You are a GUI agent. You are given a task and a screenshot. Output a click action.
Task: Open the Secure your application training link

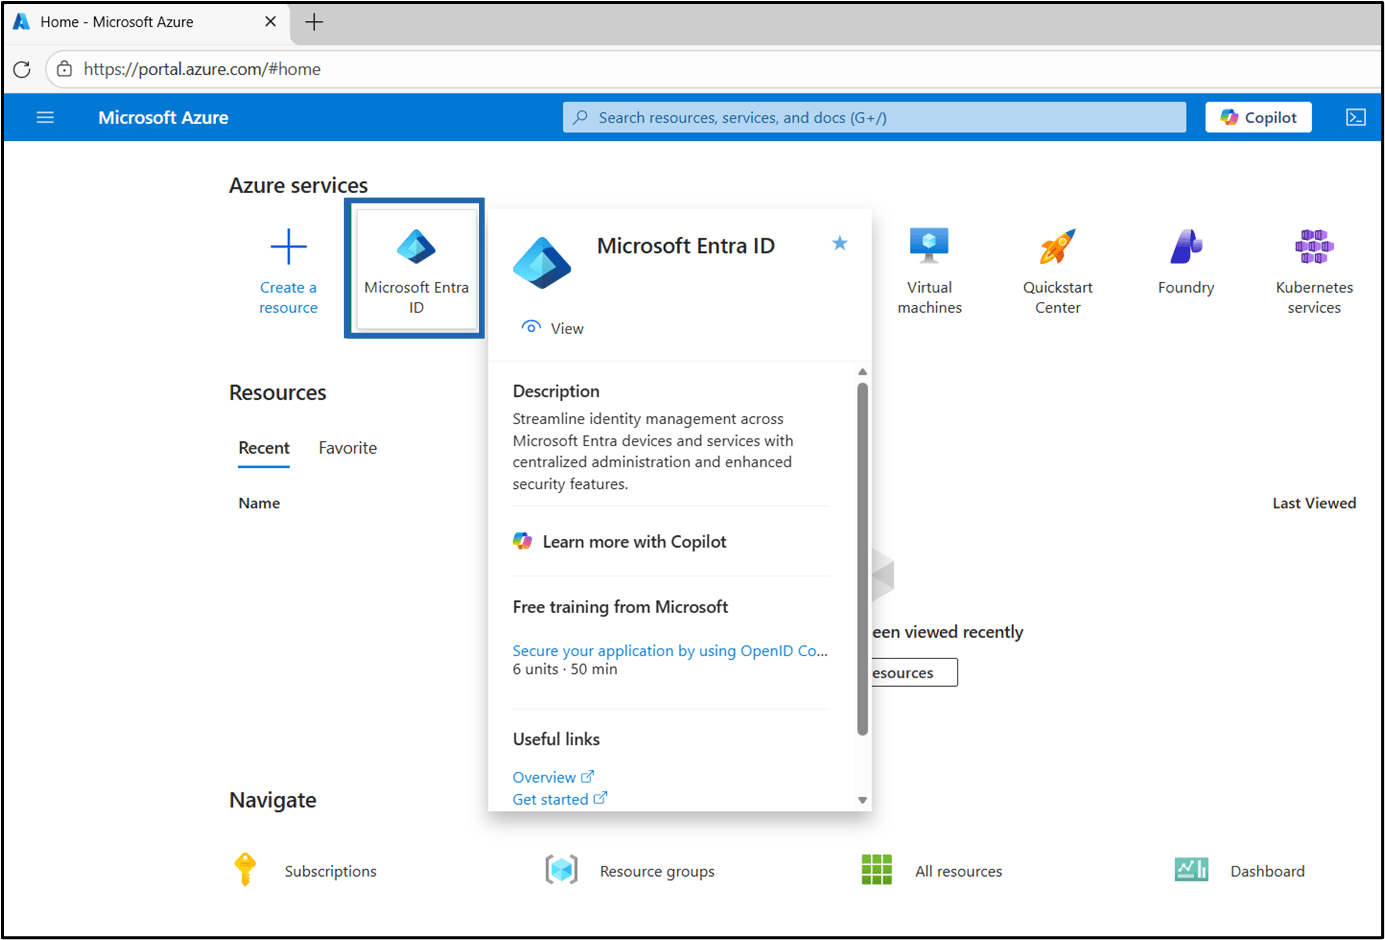670,650
